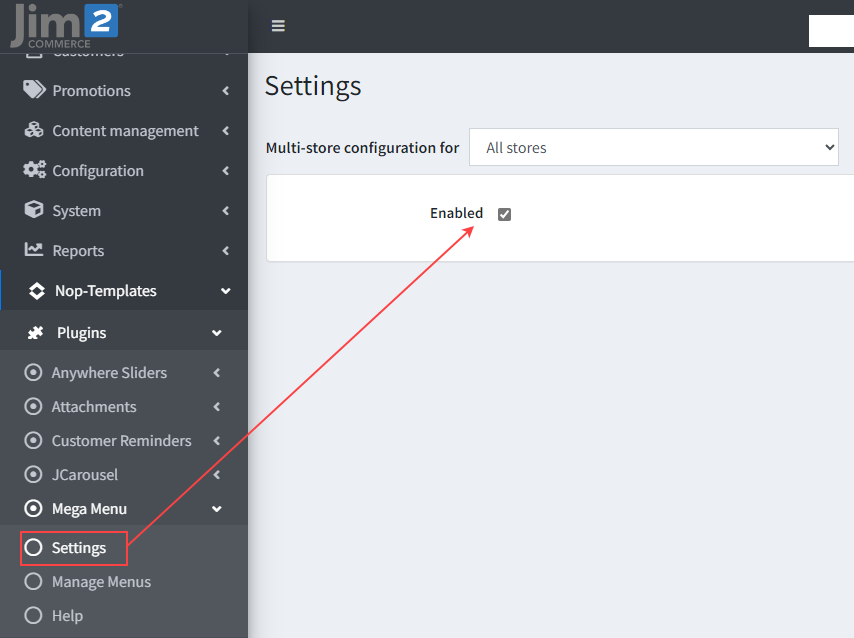Click the Configuration gears icon
Image resolution: width=854 pixels, height=638 pixels.
click(35, 170)
